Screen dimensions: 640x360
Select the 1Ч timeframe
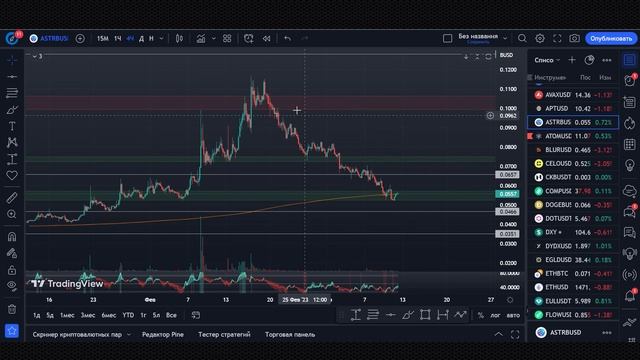[x=118, y=38]
